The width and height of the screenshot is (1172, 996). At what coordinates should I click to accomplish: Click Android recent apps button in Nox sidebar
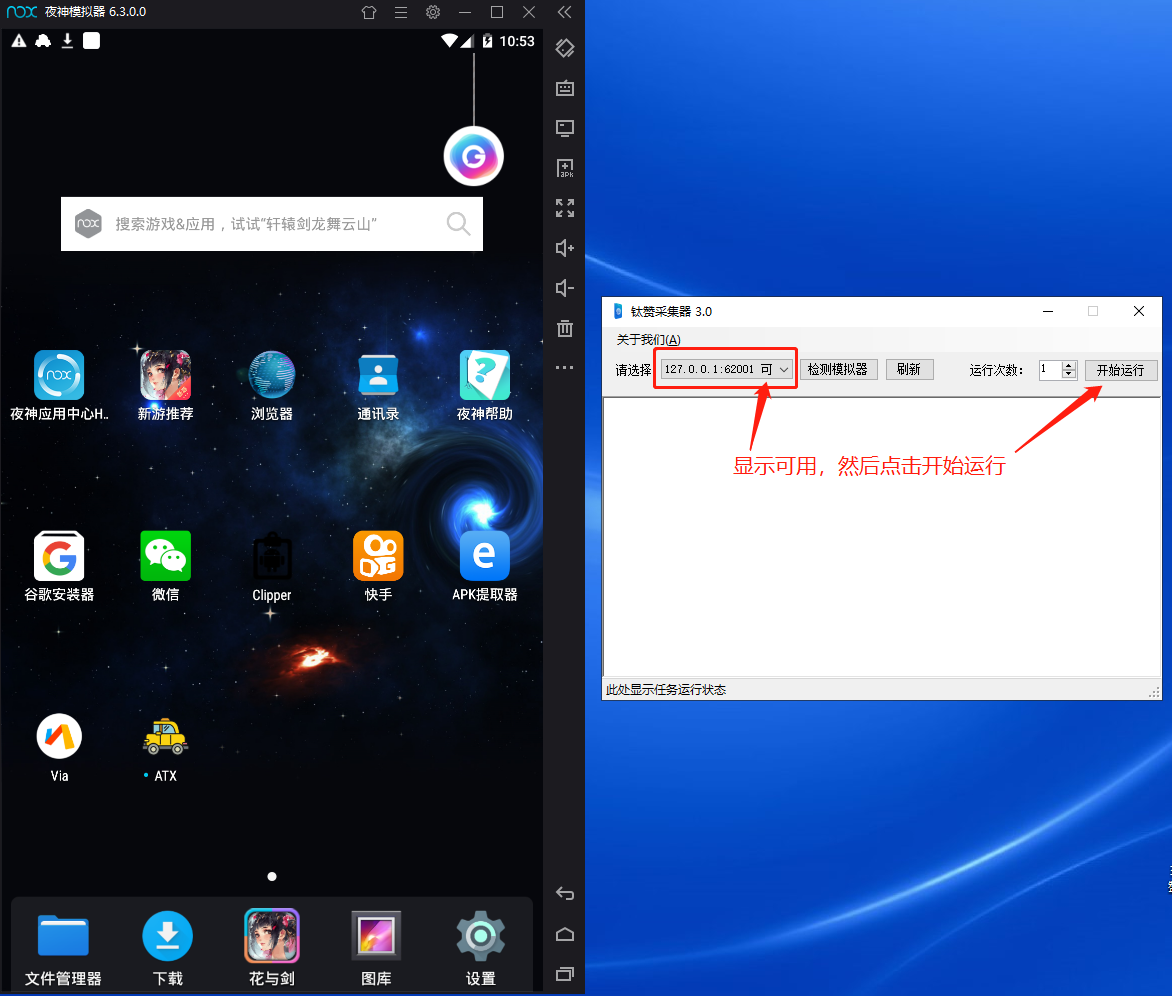pyautogui.click(x=565, y=974)
